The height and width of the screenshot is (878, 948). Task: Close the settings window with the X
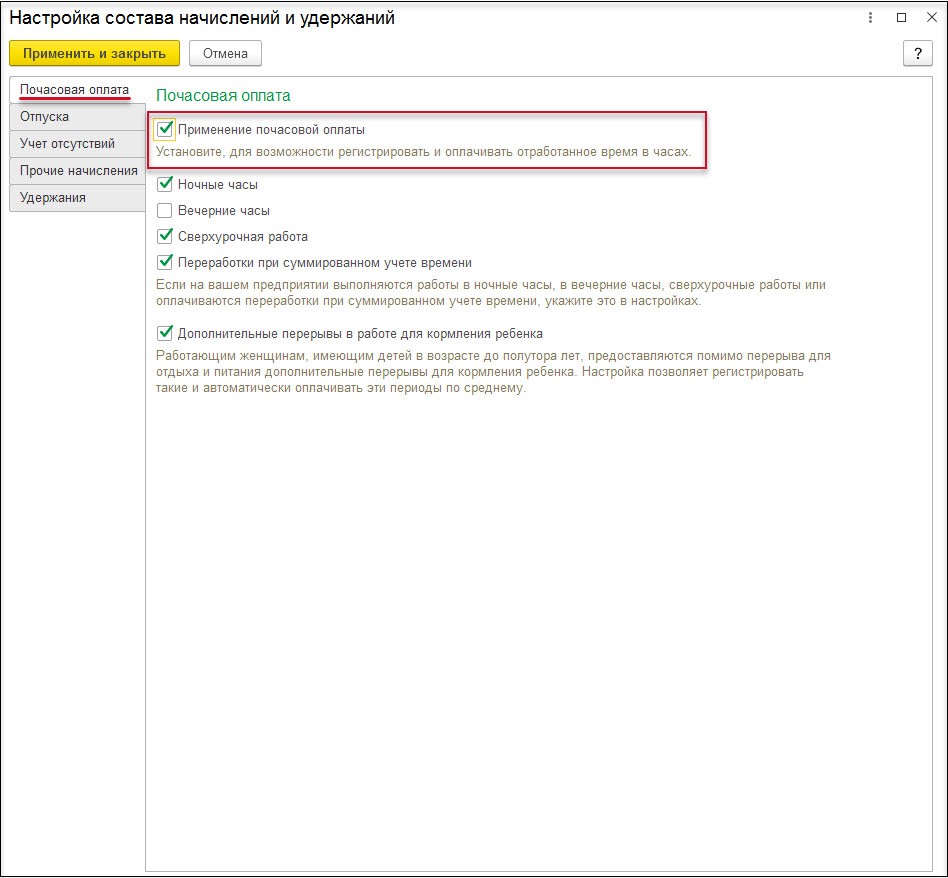(x=932, y=18)
